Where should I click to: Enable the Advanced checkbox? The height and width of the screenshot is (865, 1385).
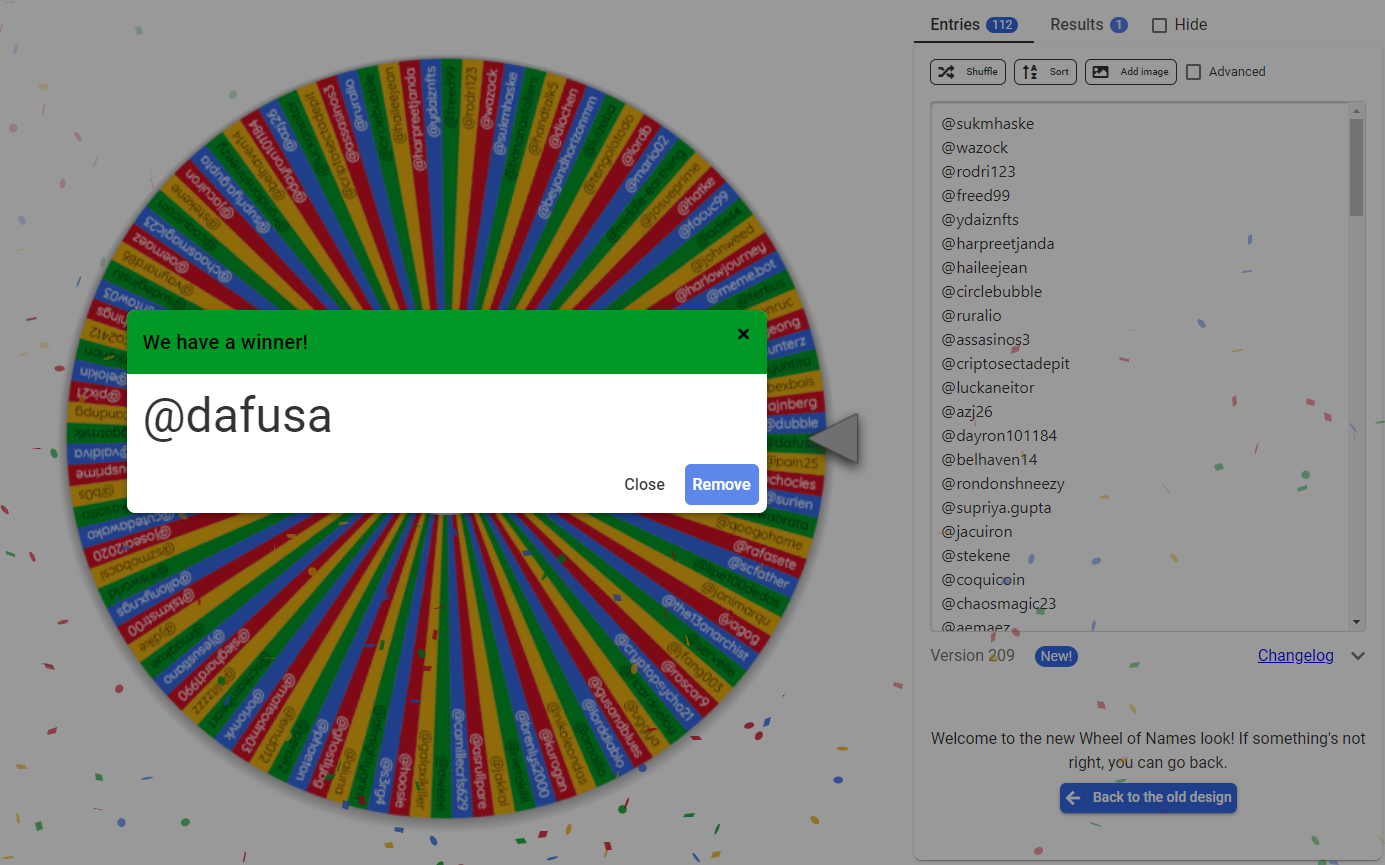(x=1193, y=72)
